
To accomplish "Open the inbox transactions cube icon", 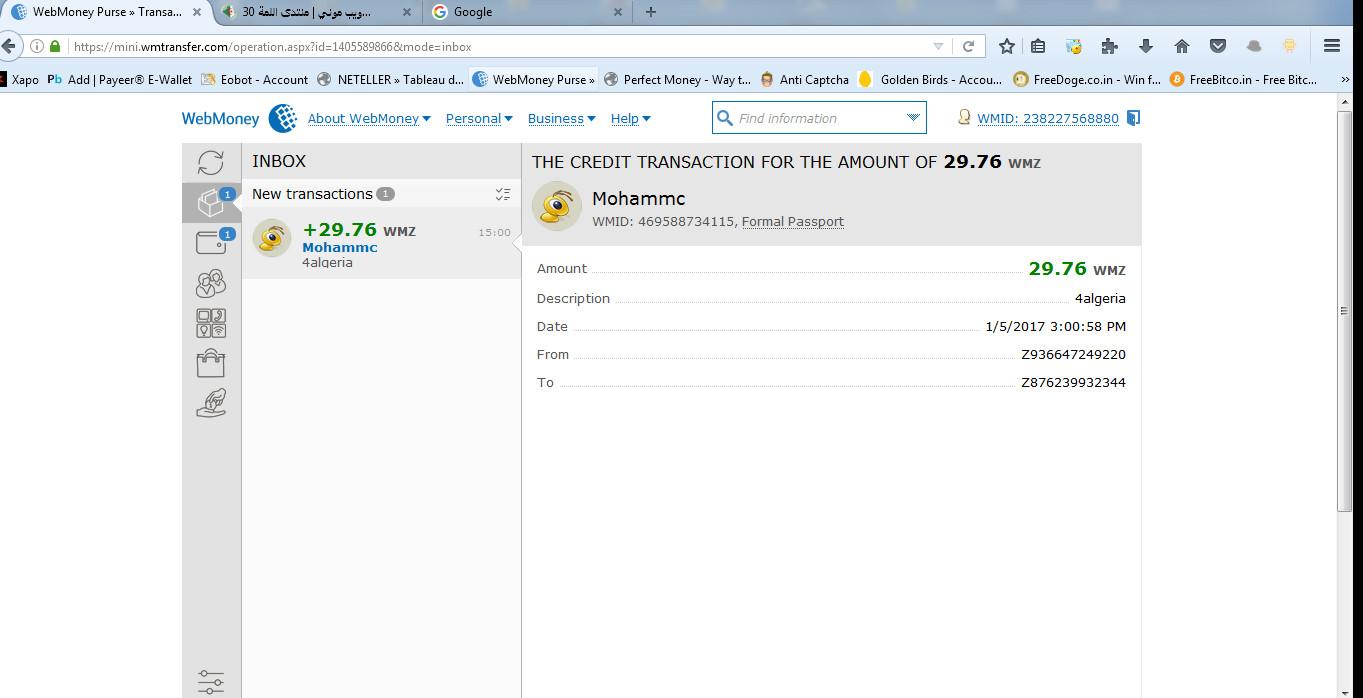I will click(x=211, y=203).
